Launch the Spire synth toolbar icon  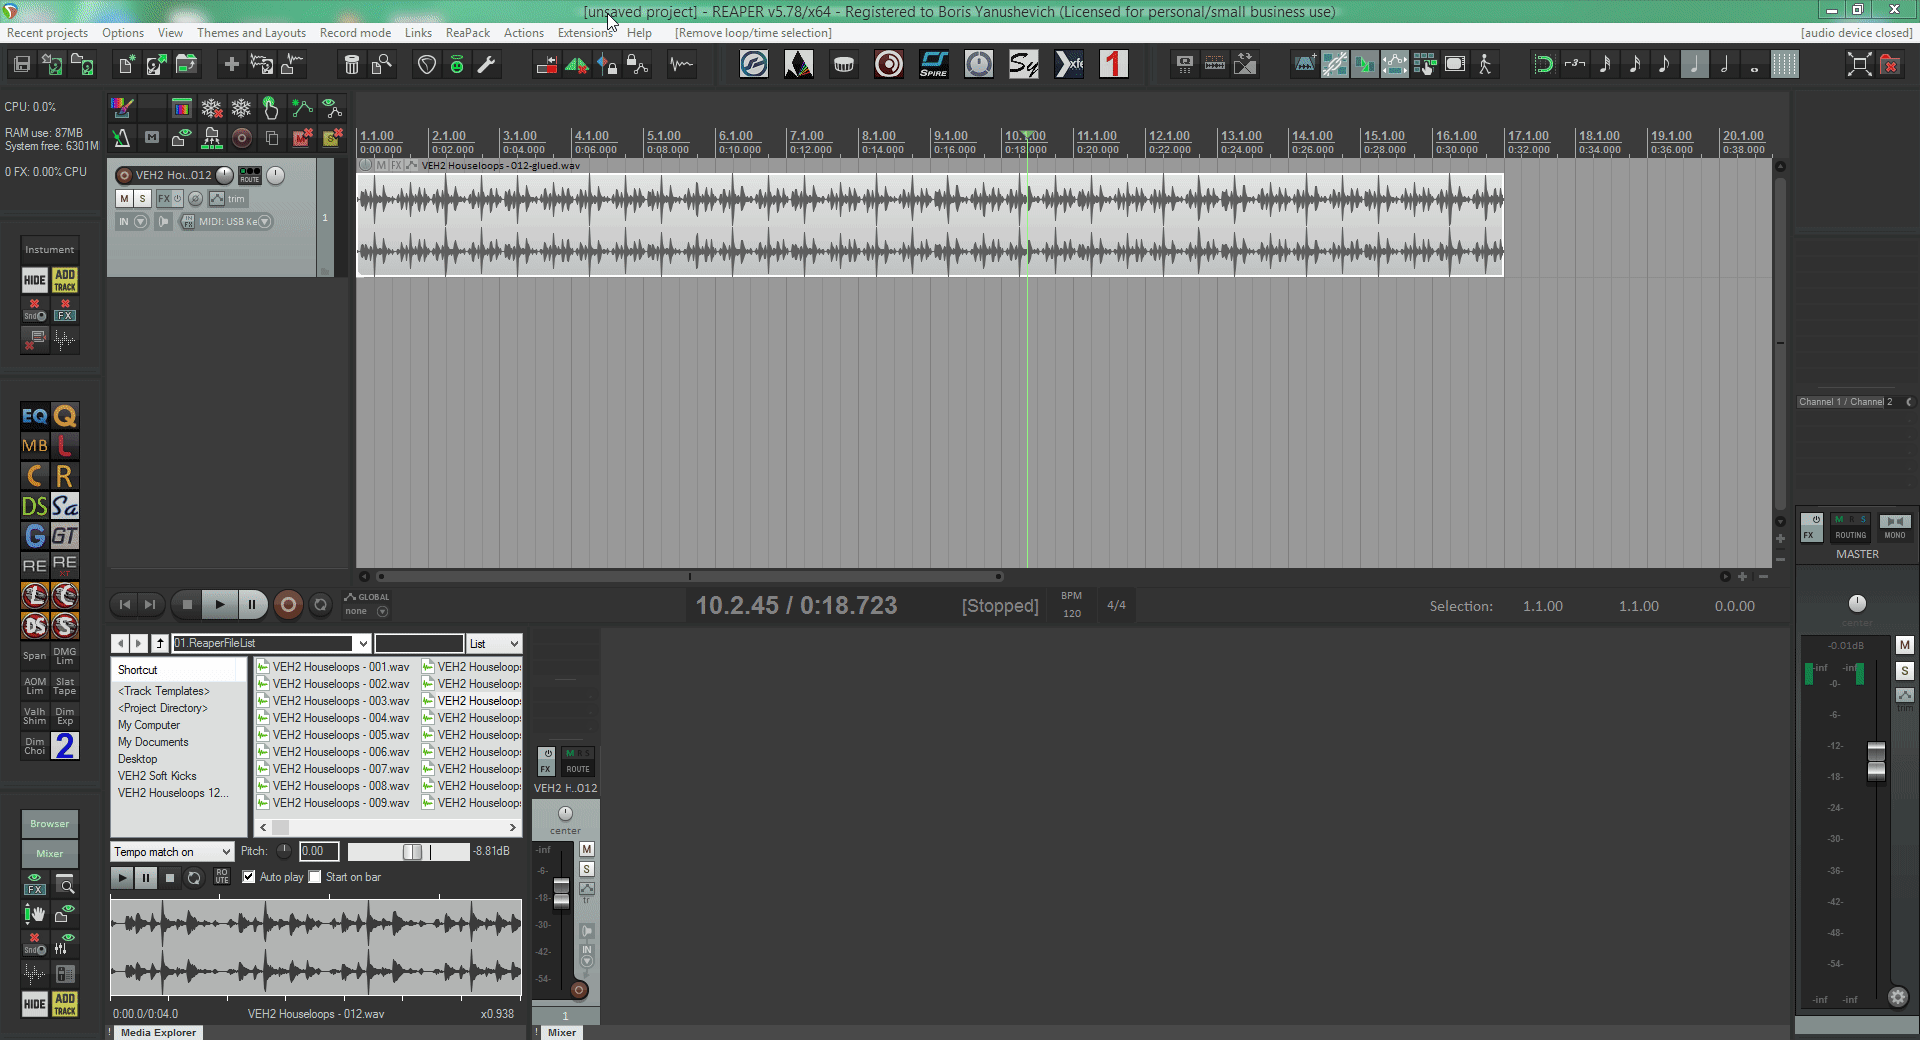pyautogui.click(x=934, y=65)
